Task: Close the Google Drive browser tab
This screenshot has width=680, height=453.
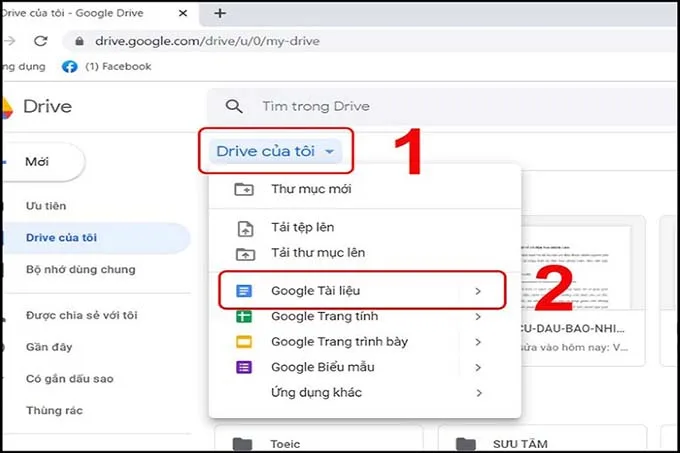Action: click(183, 13)
